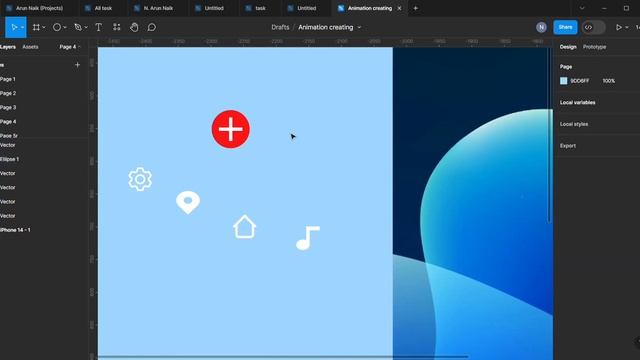Click the Share button
Image resolution: width=640 pixels, height=360 pixels.
click(565, 27)
